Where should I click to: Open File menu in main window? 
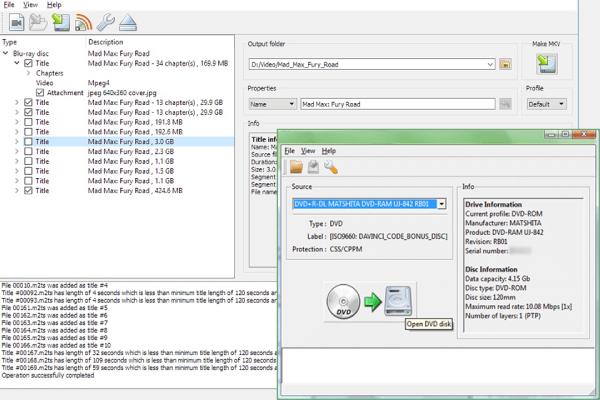9,5
